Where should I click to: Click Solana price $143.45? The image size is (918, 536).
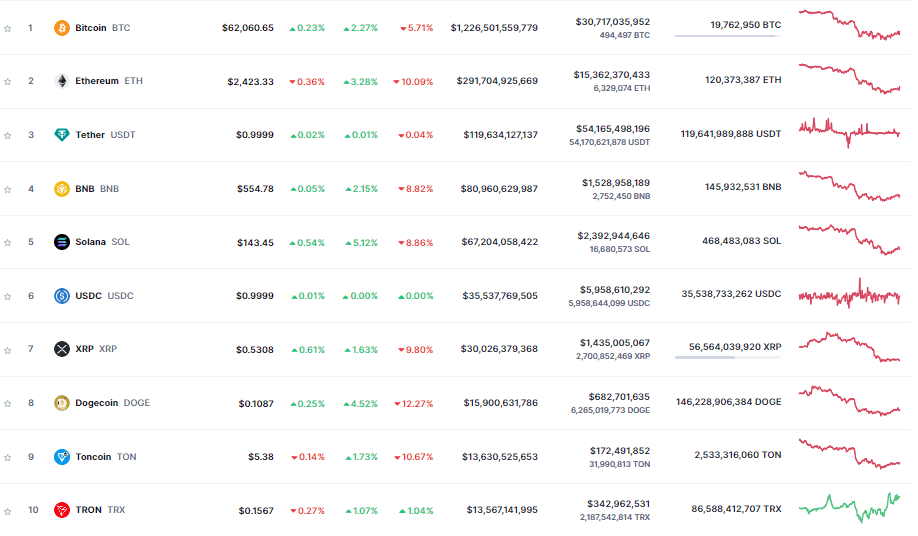click(x=255, y=242)
